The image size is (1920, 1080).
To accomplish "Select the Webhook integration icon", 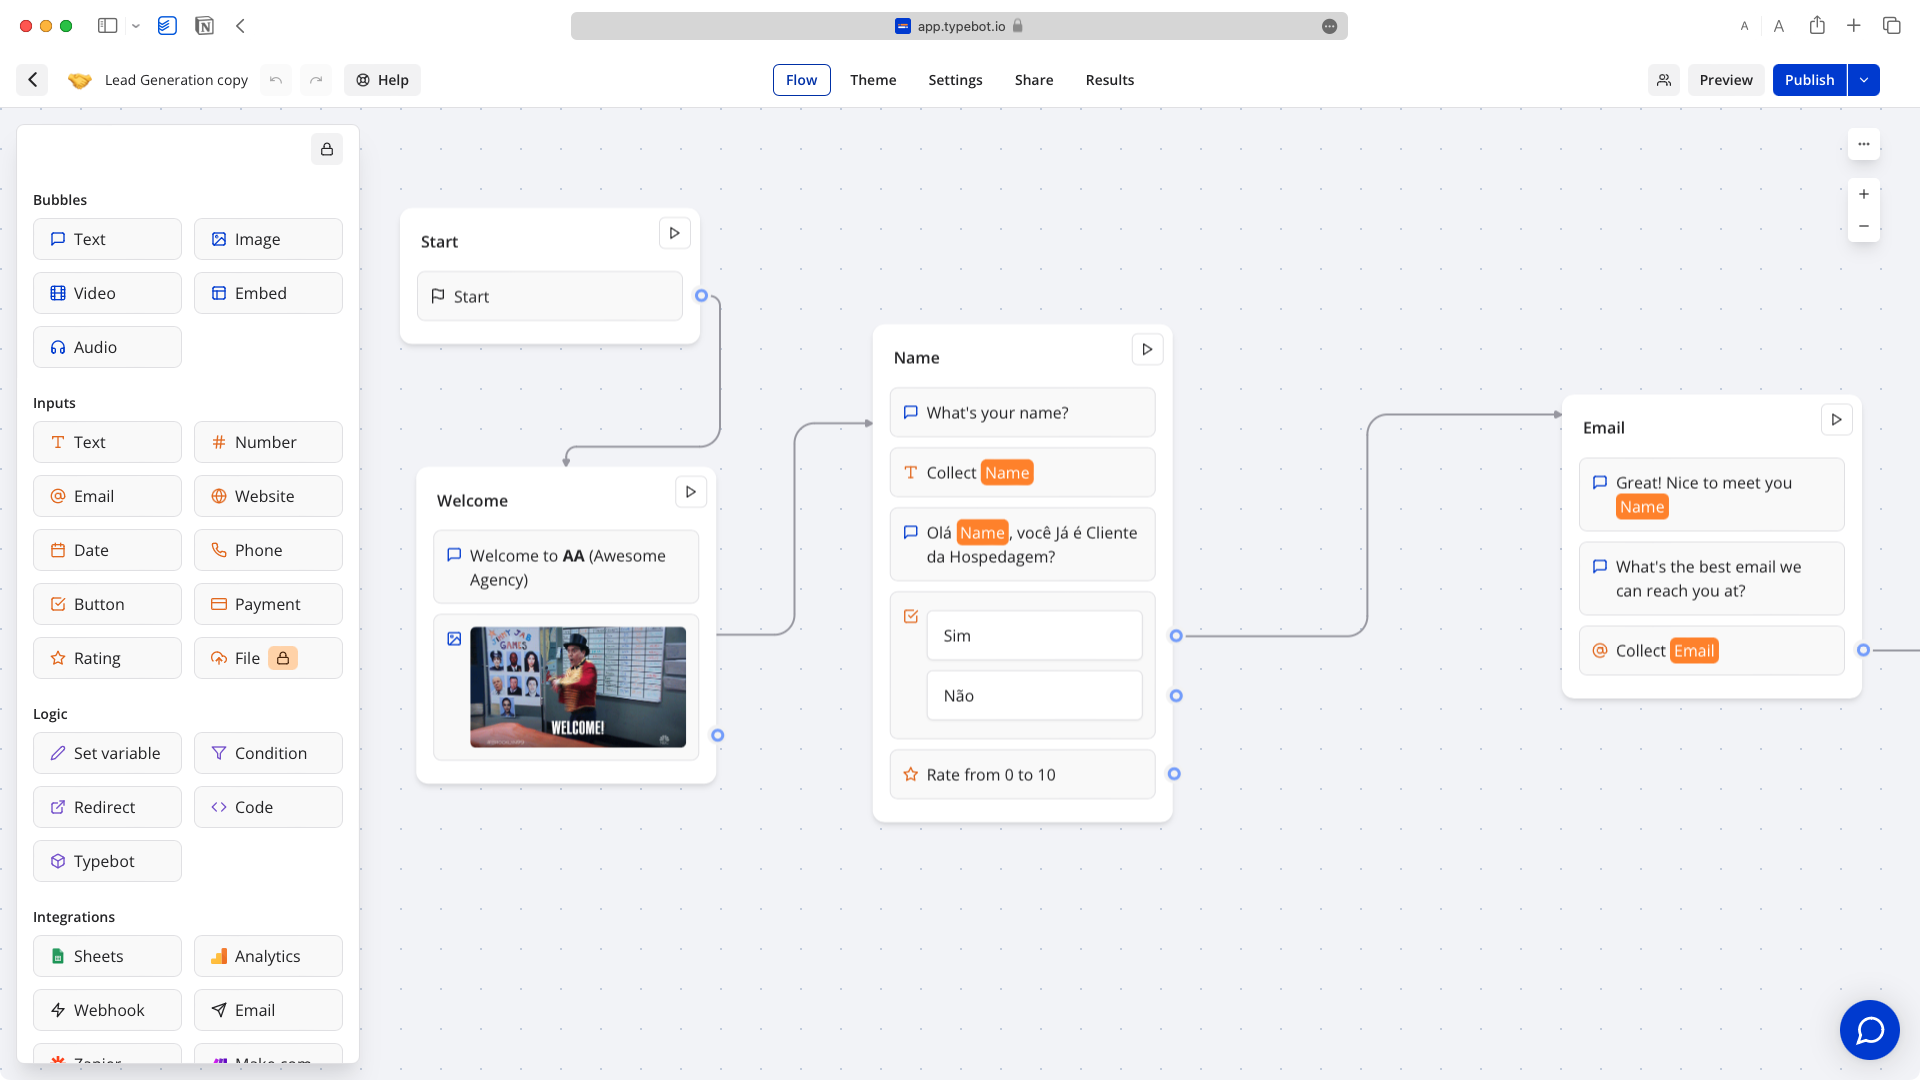I will pos(58,1010).
